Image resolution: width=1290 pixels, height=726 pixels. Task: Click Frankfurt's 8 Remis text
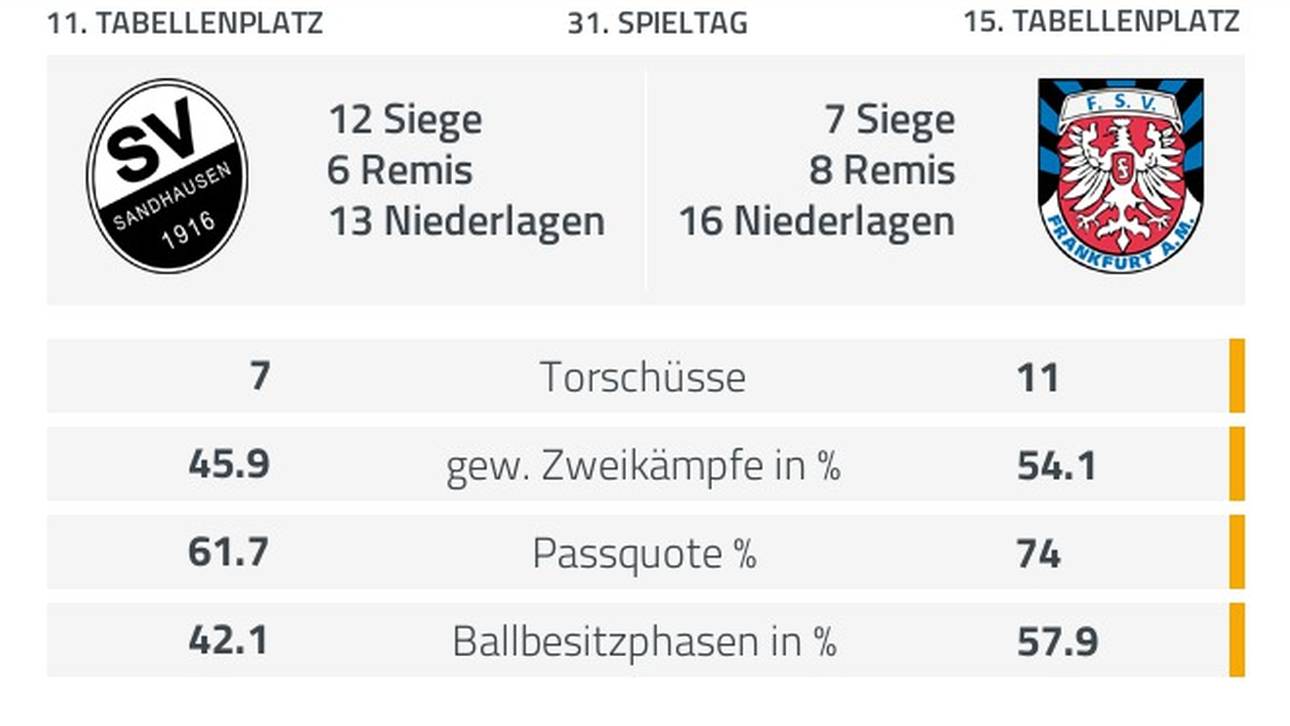pyautogui.click(x=882, y=170)
